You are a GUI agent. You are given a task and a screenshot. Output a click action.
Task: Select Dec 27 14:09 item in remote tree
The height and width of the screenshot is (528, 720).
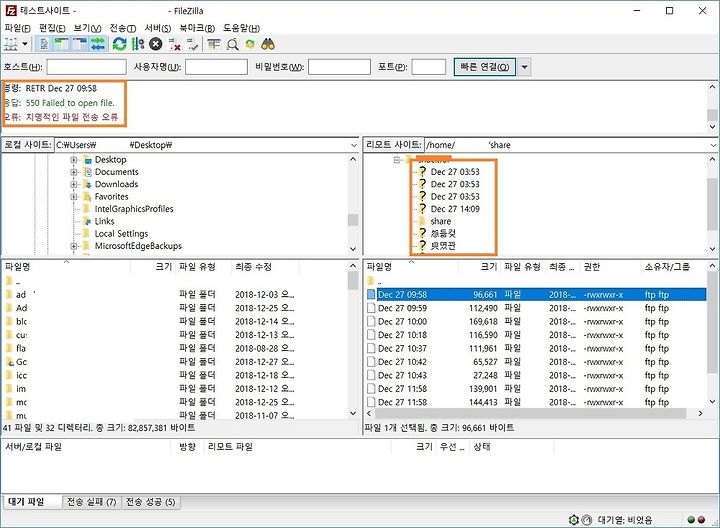coord(455,209)
